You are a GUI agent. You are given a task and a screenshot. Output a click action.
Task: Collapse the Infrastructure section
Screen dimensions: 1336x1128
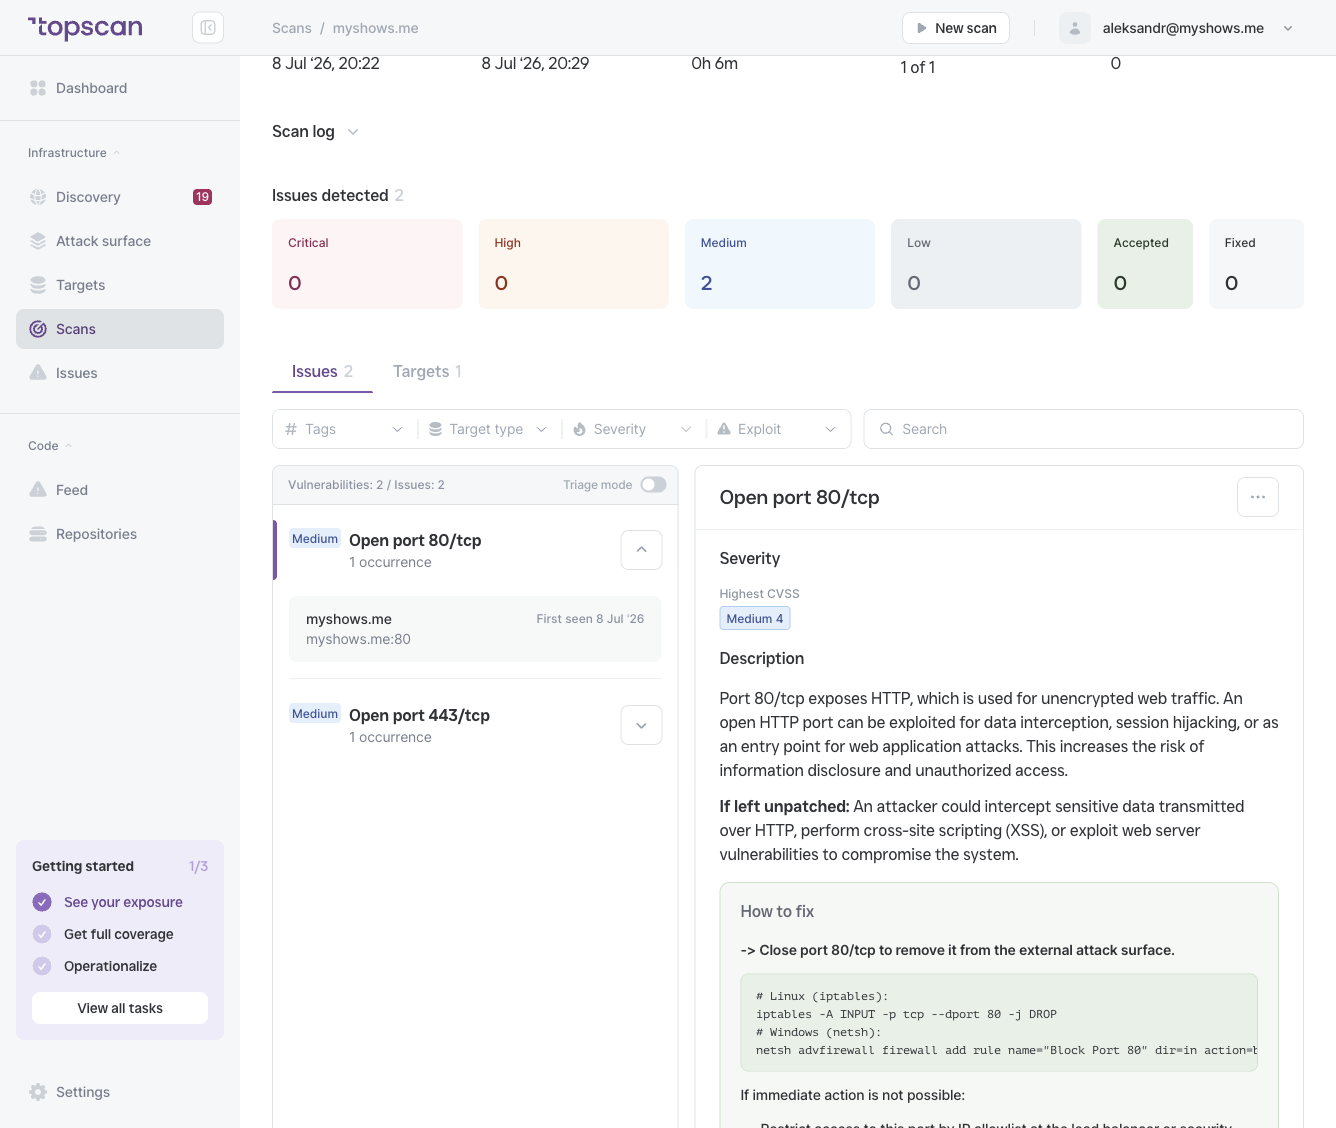(x=74, y=153)
